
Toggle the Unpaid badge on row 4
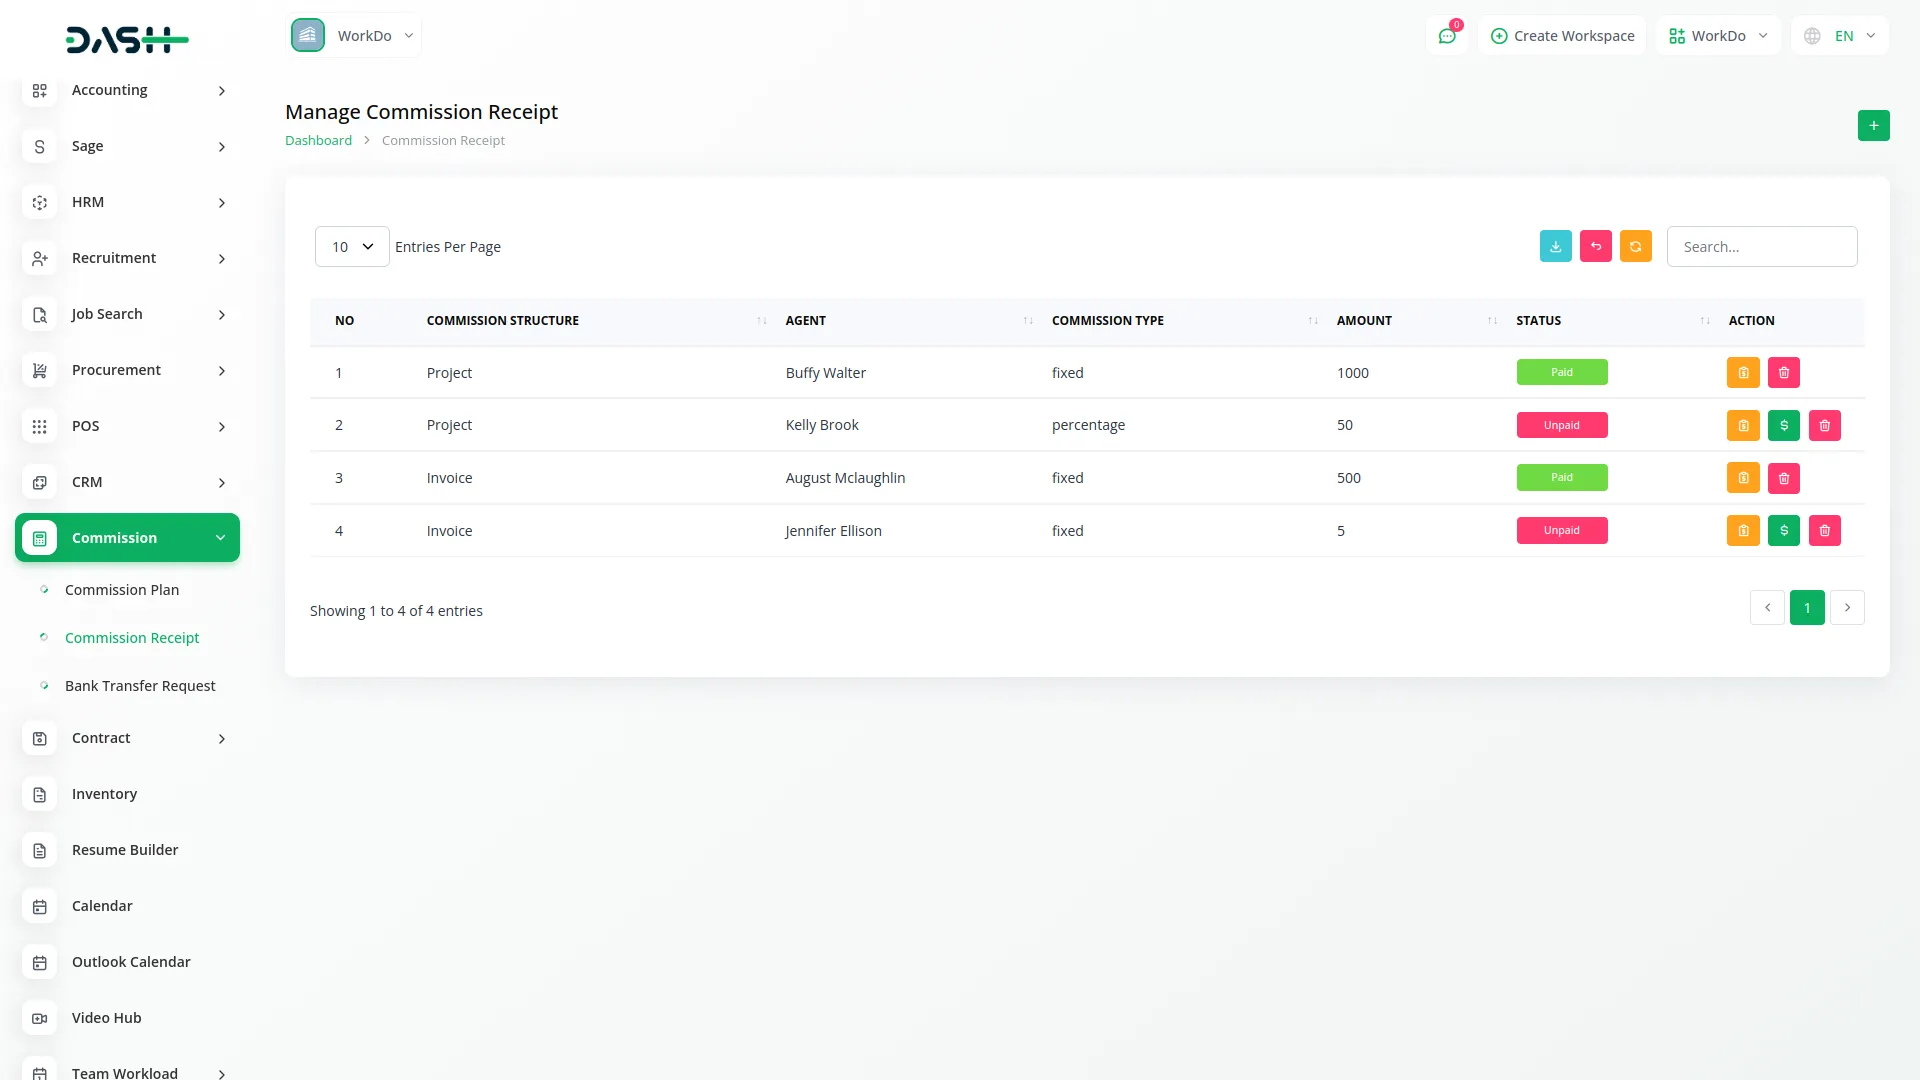tap(1562, 530)
